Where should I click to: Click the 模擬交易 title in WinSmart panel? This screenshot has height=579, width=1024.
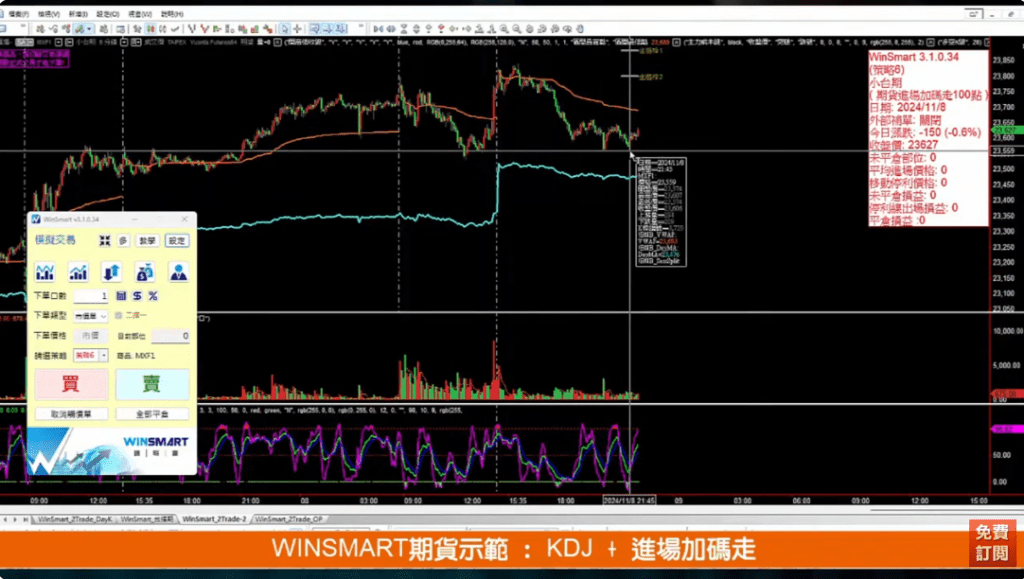click(56, 240)
